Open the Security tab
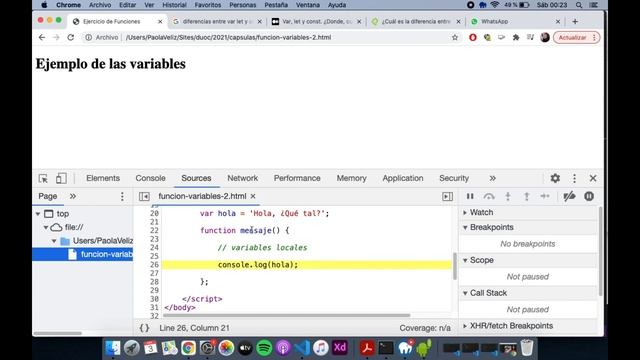 (x=454, y=178)
